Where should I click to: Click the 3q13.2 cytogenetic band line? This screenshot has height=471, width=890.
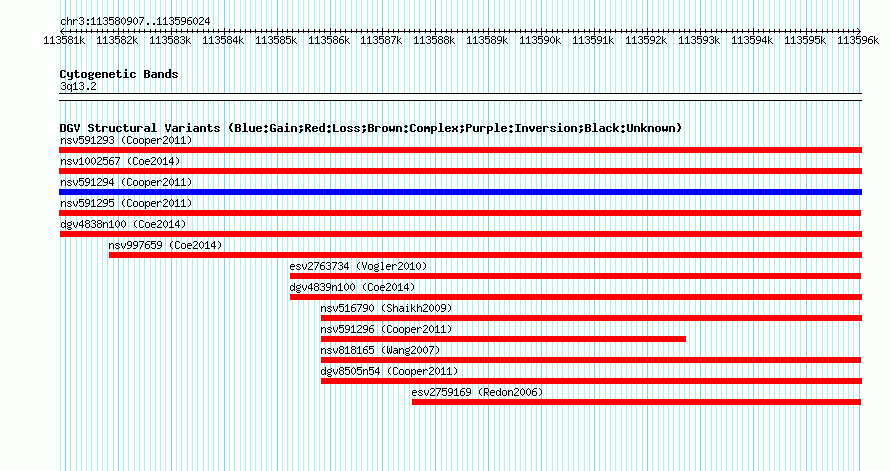coord(460,97)
